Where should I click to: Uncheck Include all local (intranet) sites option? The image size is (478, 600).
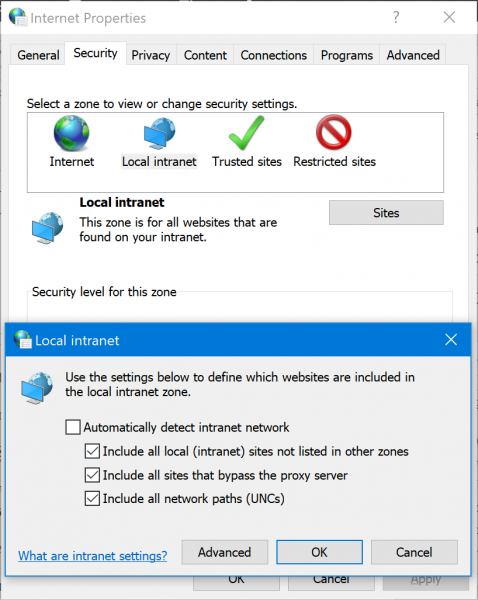click(92, 451)
